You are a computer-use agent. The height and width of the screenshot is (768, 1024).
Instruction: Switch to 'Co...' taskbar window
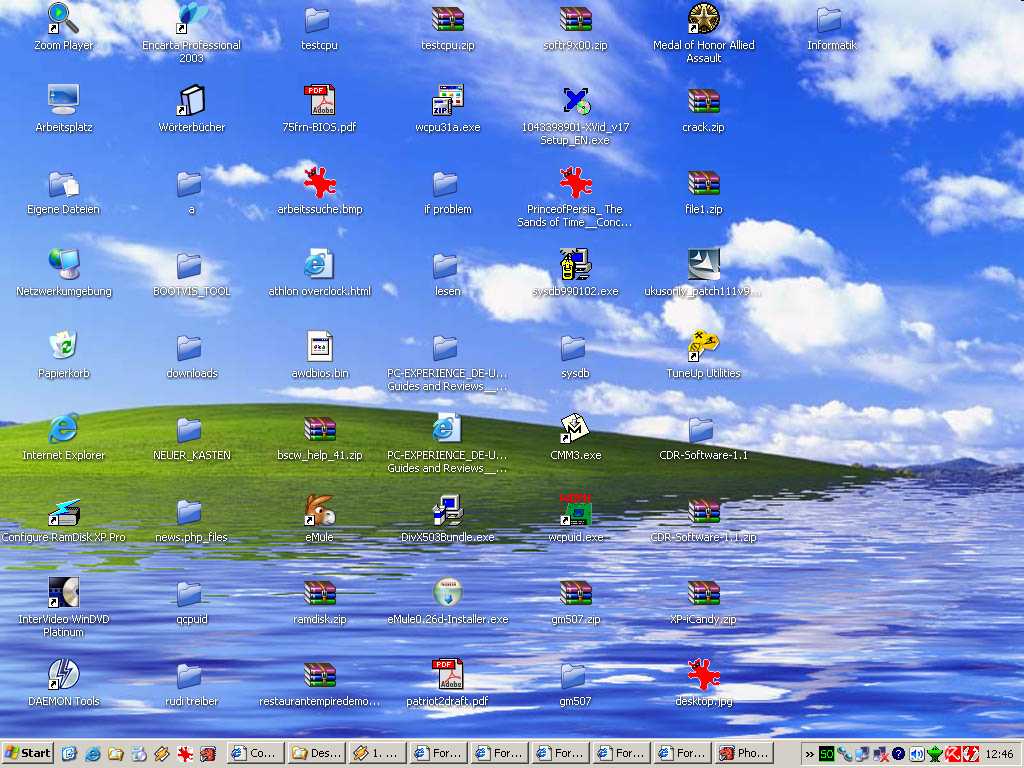click(256, 753)
